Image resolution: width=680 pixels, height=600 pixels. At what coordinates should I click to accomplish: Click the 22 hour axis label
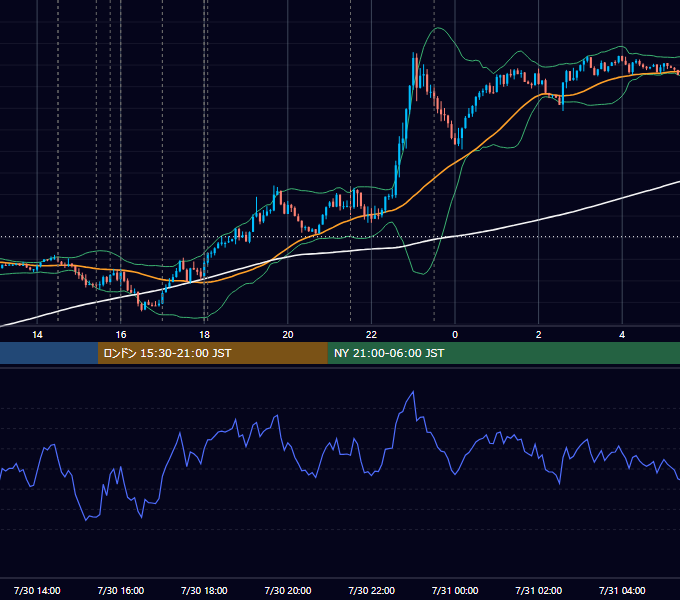coord(371,335)
